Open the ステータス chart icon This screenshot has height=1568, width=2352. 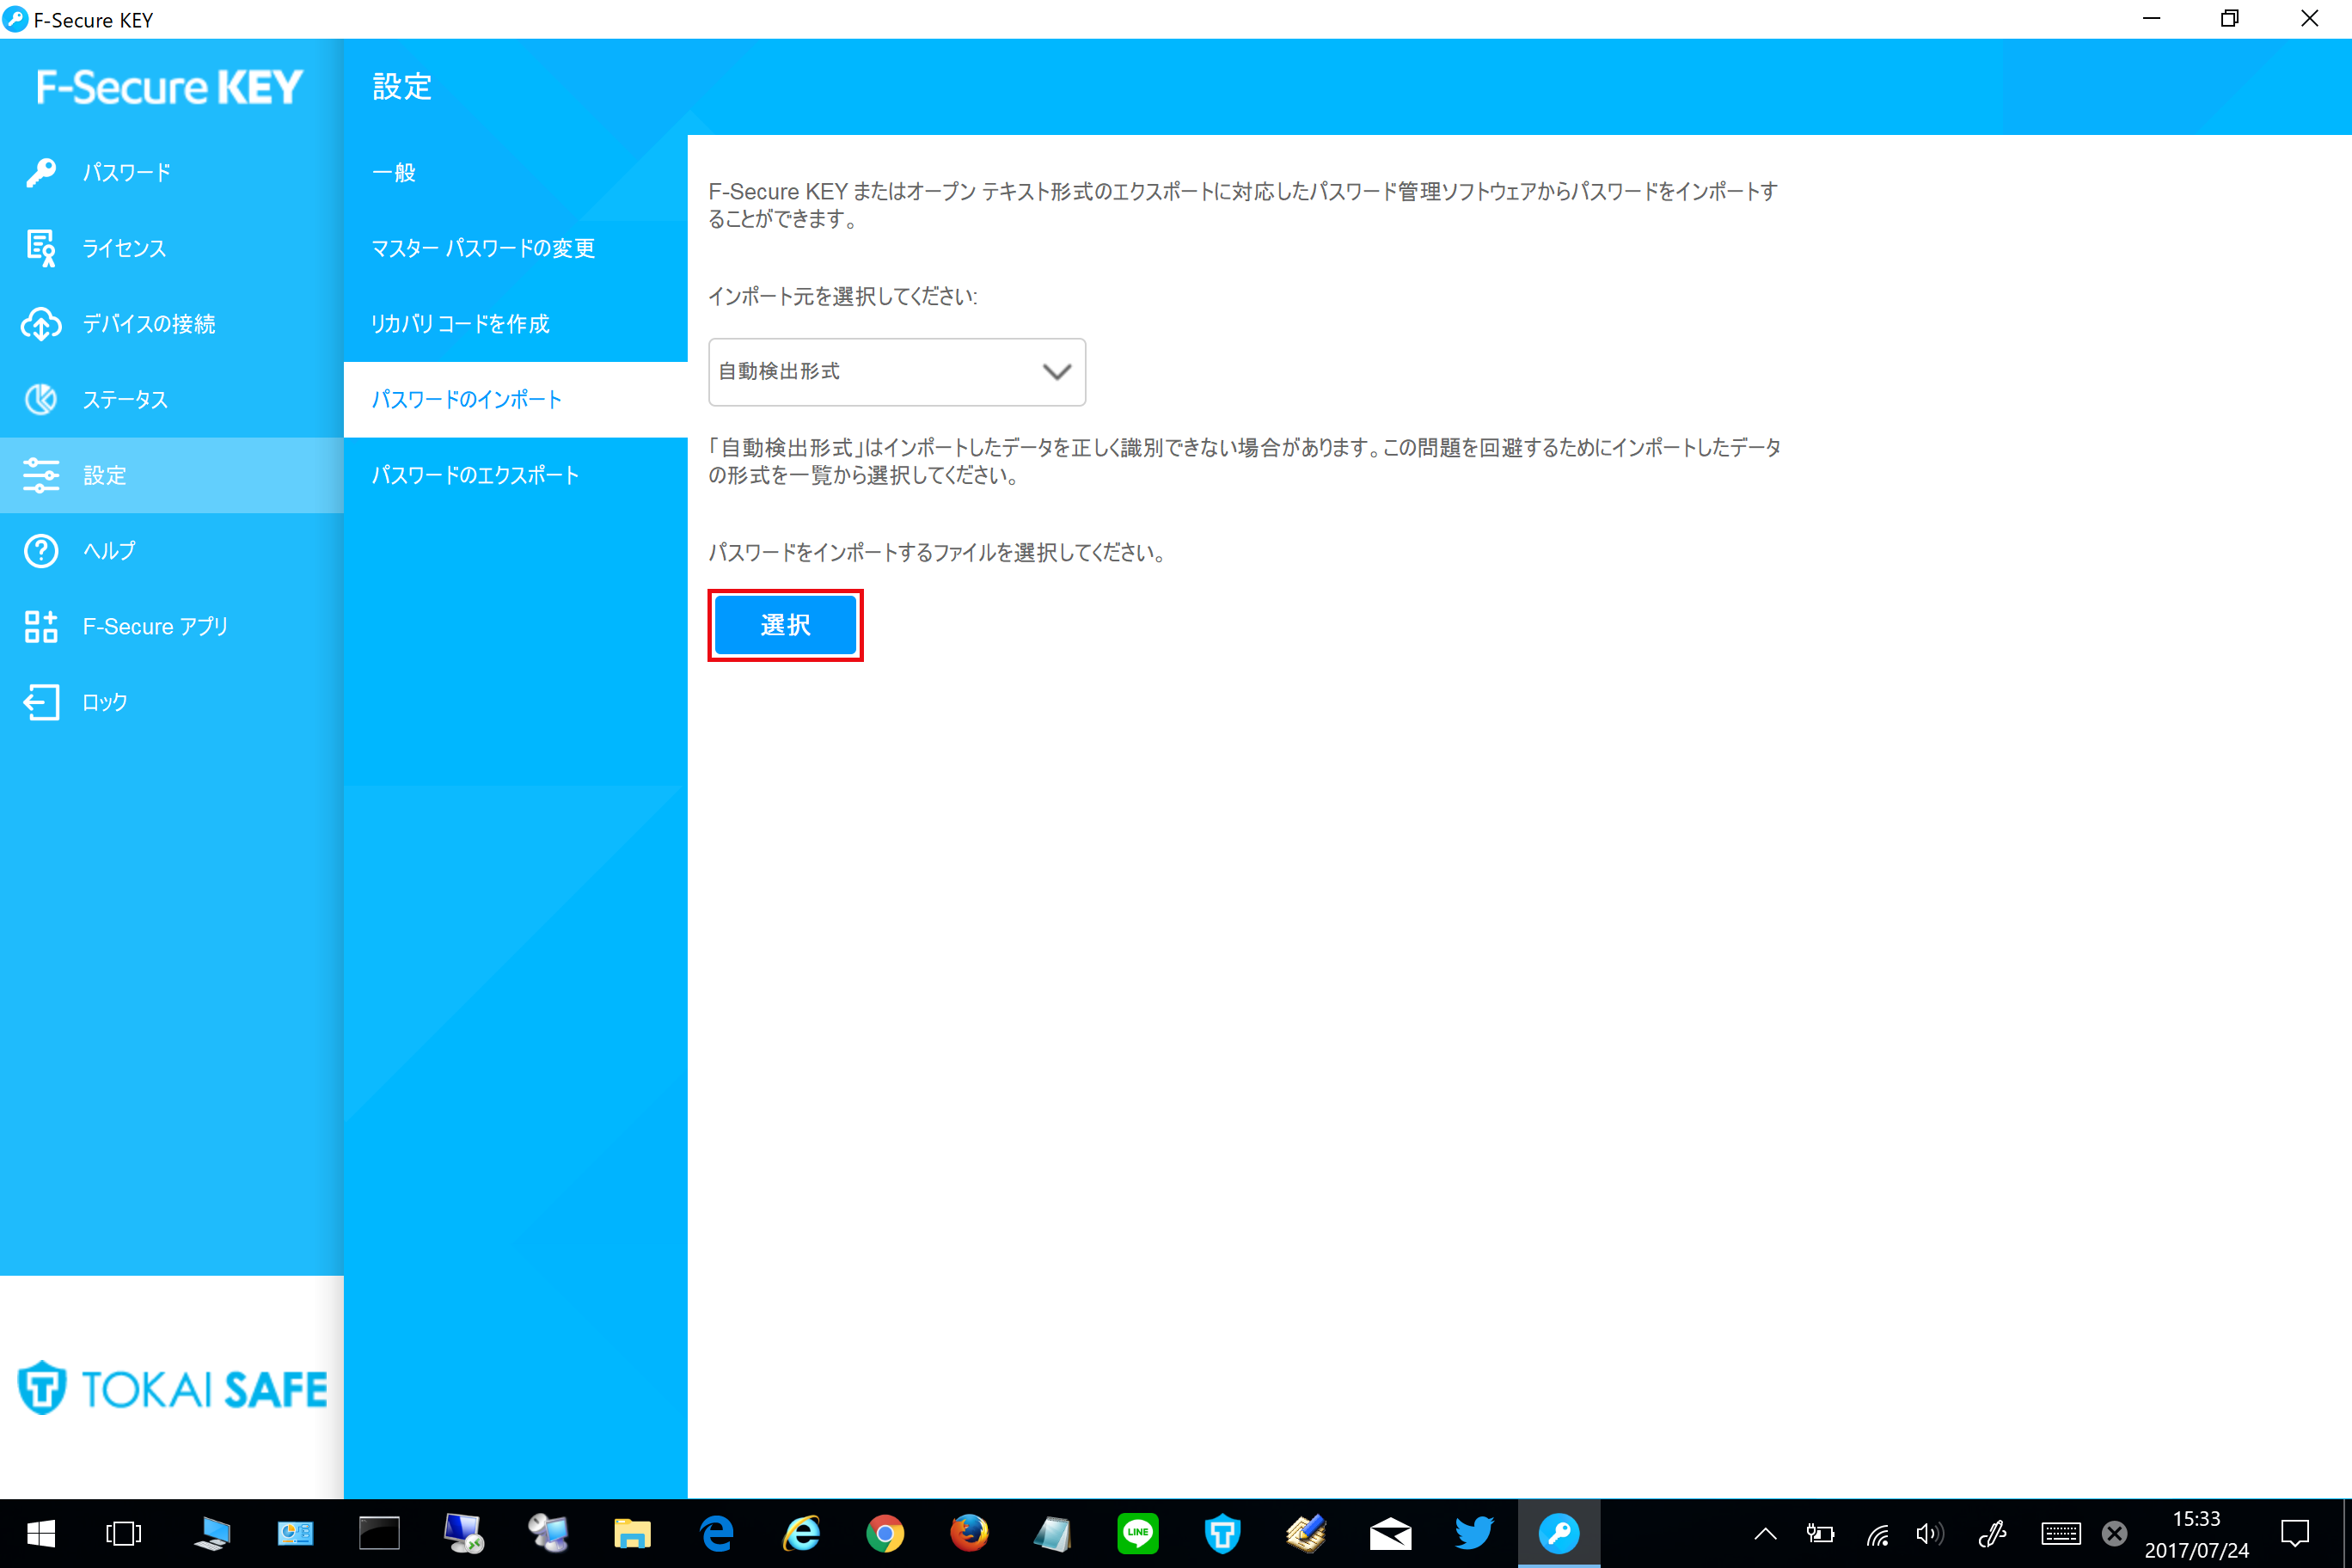tap(41, 399)
